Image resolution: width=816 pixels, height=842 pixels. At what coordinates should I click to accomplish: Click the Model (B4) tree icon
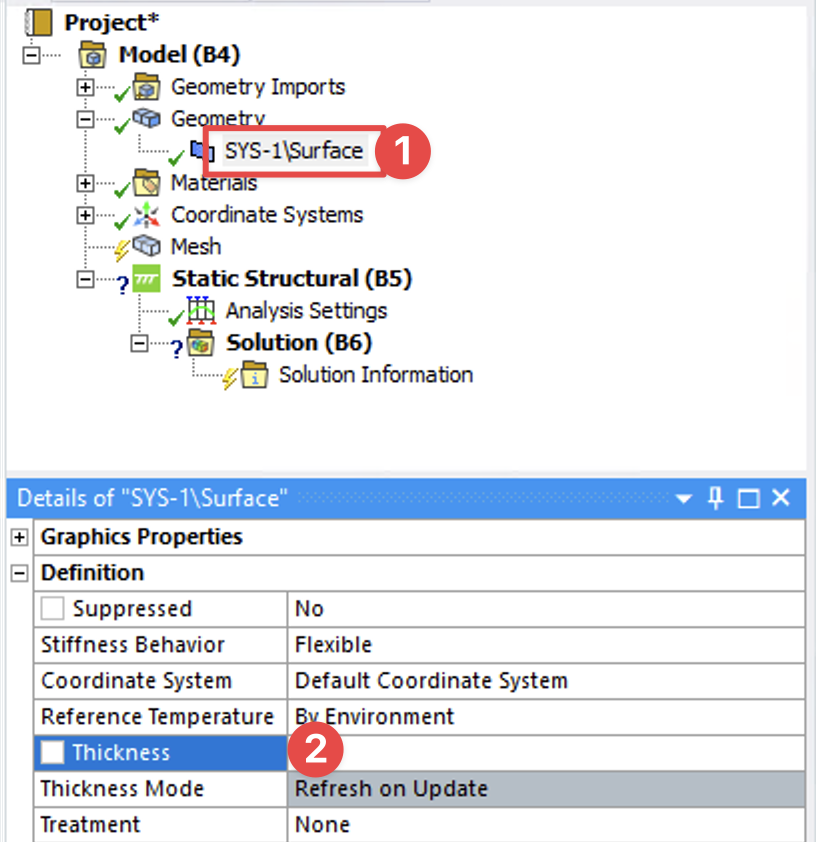pyautogui.click(x=92, y=55)
